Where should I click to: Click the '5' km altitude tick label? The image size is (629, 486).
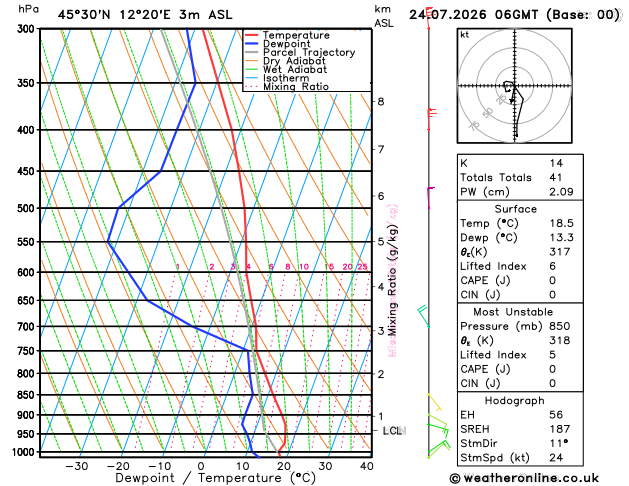(x=381, y=242)
